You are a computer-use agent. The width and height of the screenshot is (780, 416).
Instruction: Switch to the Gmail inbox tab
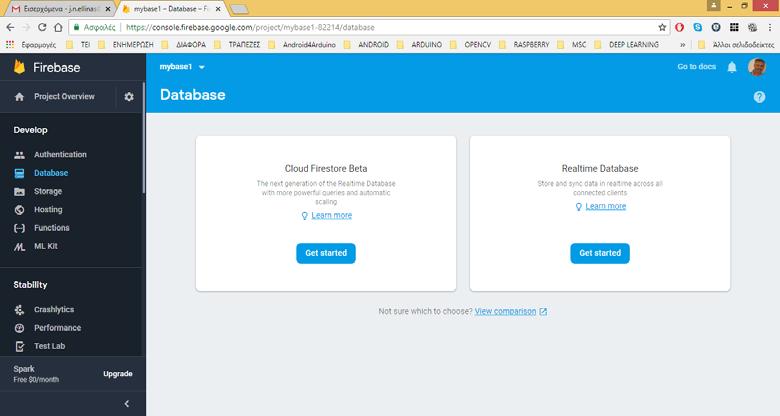point(59,9)
